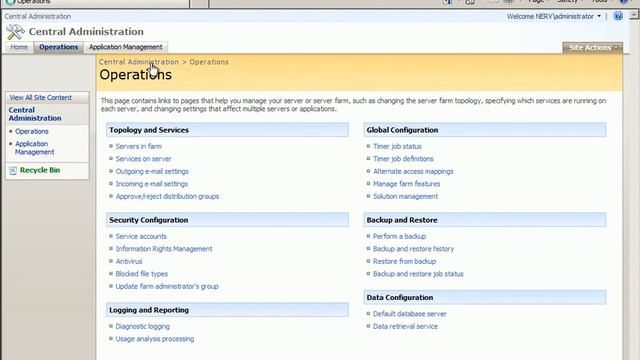Viewport: 640px width, 360px height.
Task: Open Timer job definitions
Action: pos(403,159)
